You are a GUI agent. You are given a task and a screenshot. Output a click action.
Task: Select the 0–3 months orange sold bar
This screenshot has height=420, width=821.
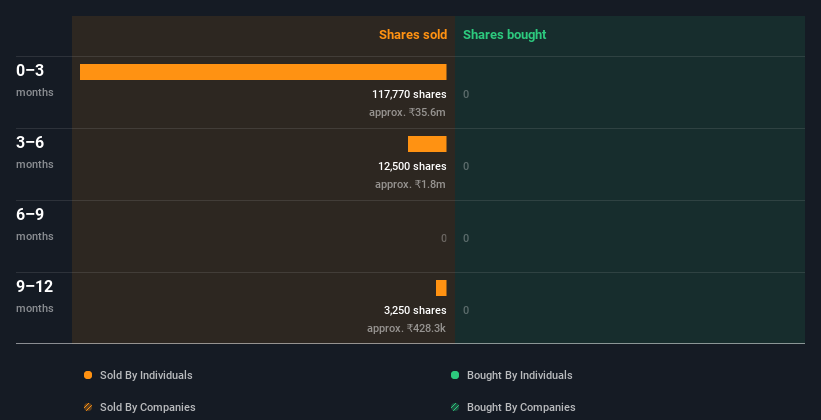click(x=263, y=72)
